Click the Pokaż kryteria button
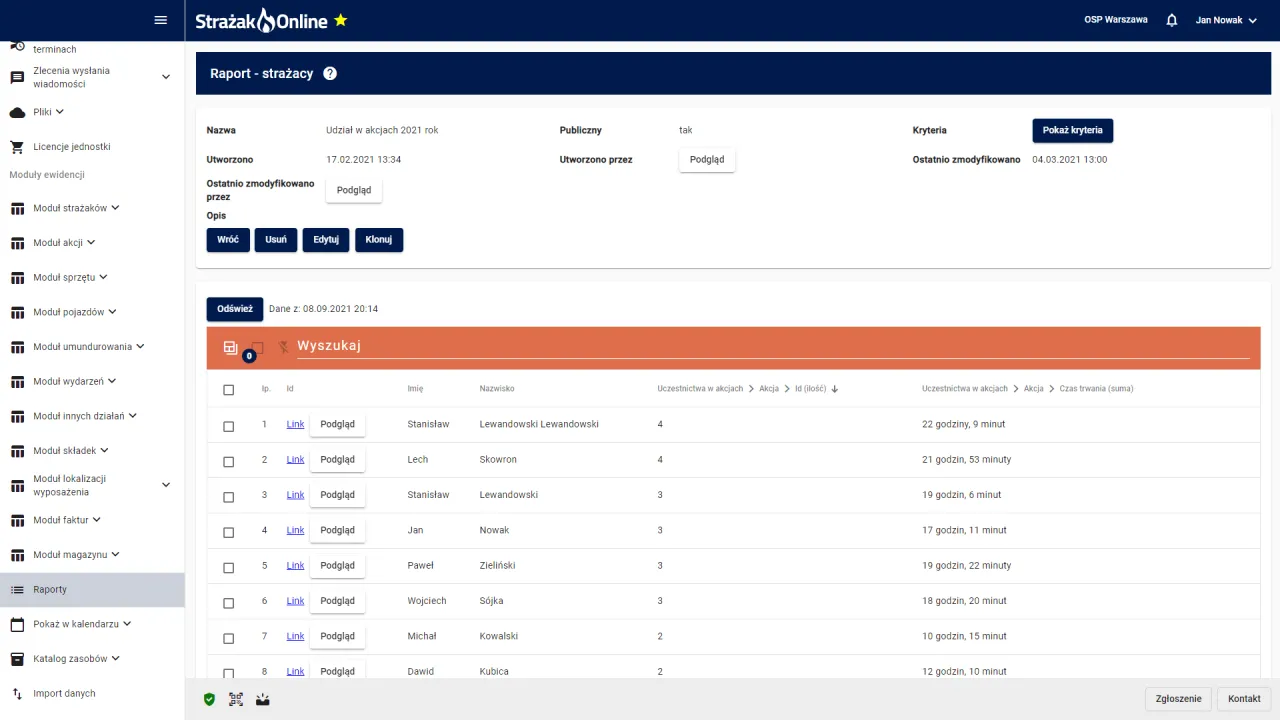 (1072, 131)
